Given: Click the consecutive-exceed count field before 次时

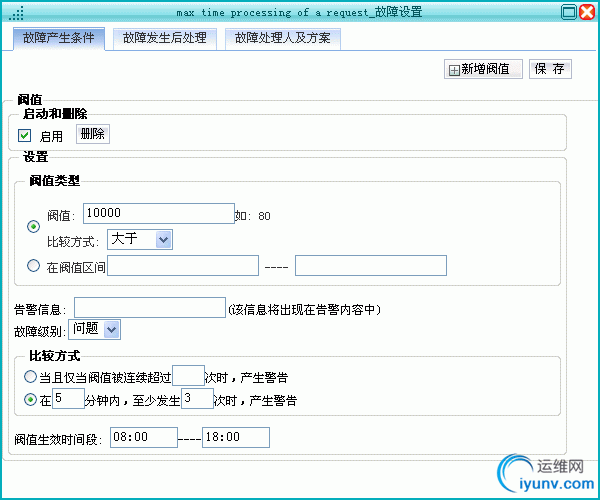Looking at the screenshot, I should (188, 376).
